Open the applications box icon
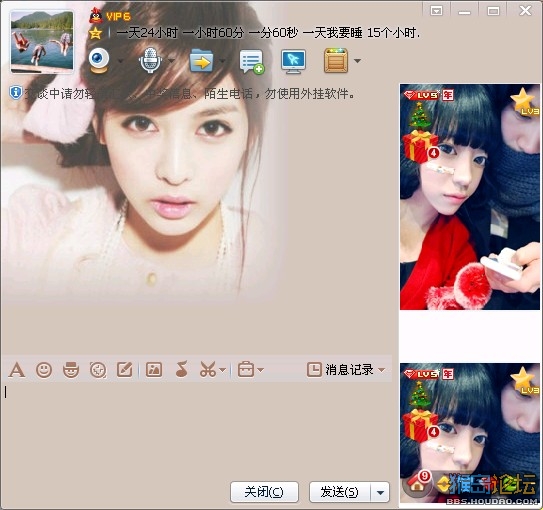The height and width of the screenshot is (510, 543). coord(336,61)
